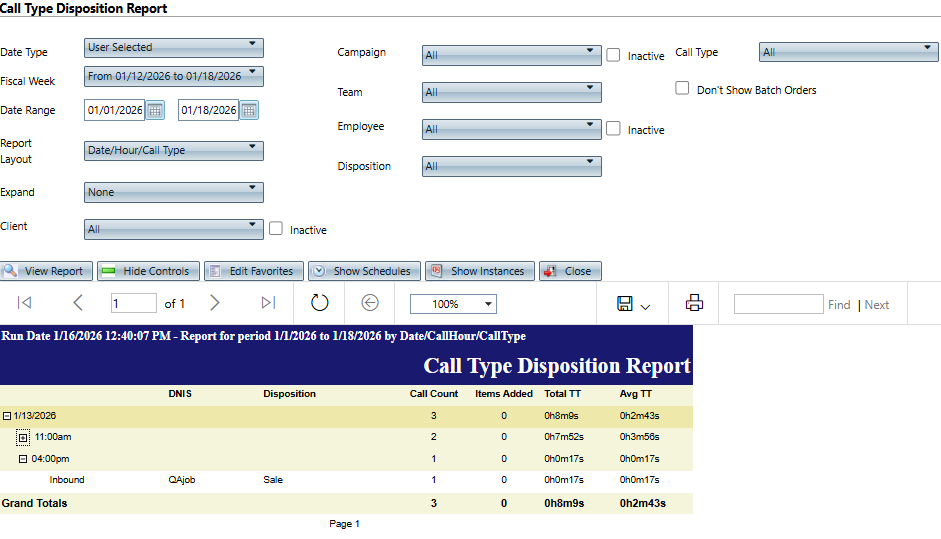Open the Disposition dropdown

coord(511,166)
